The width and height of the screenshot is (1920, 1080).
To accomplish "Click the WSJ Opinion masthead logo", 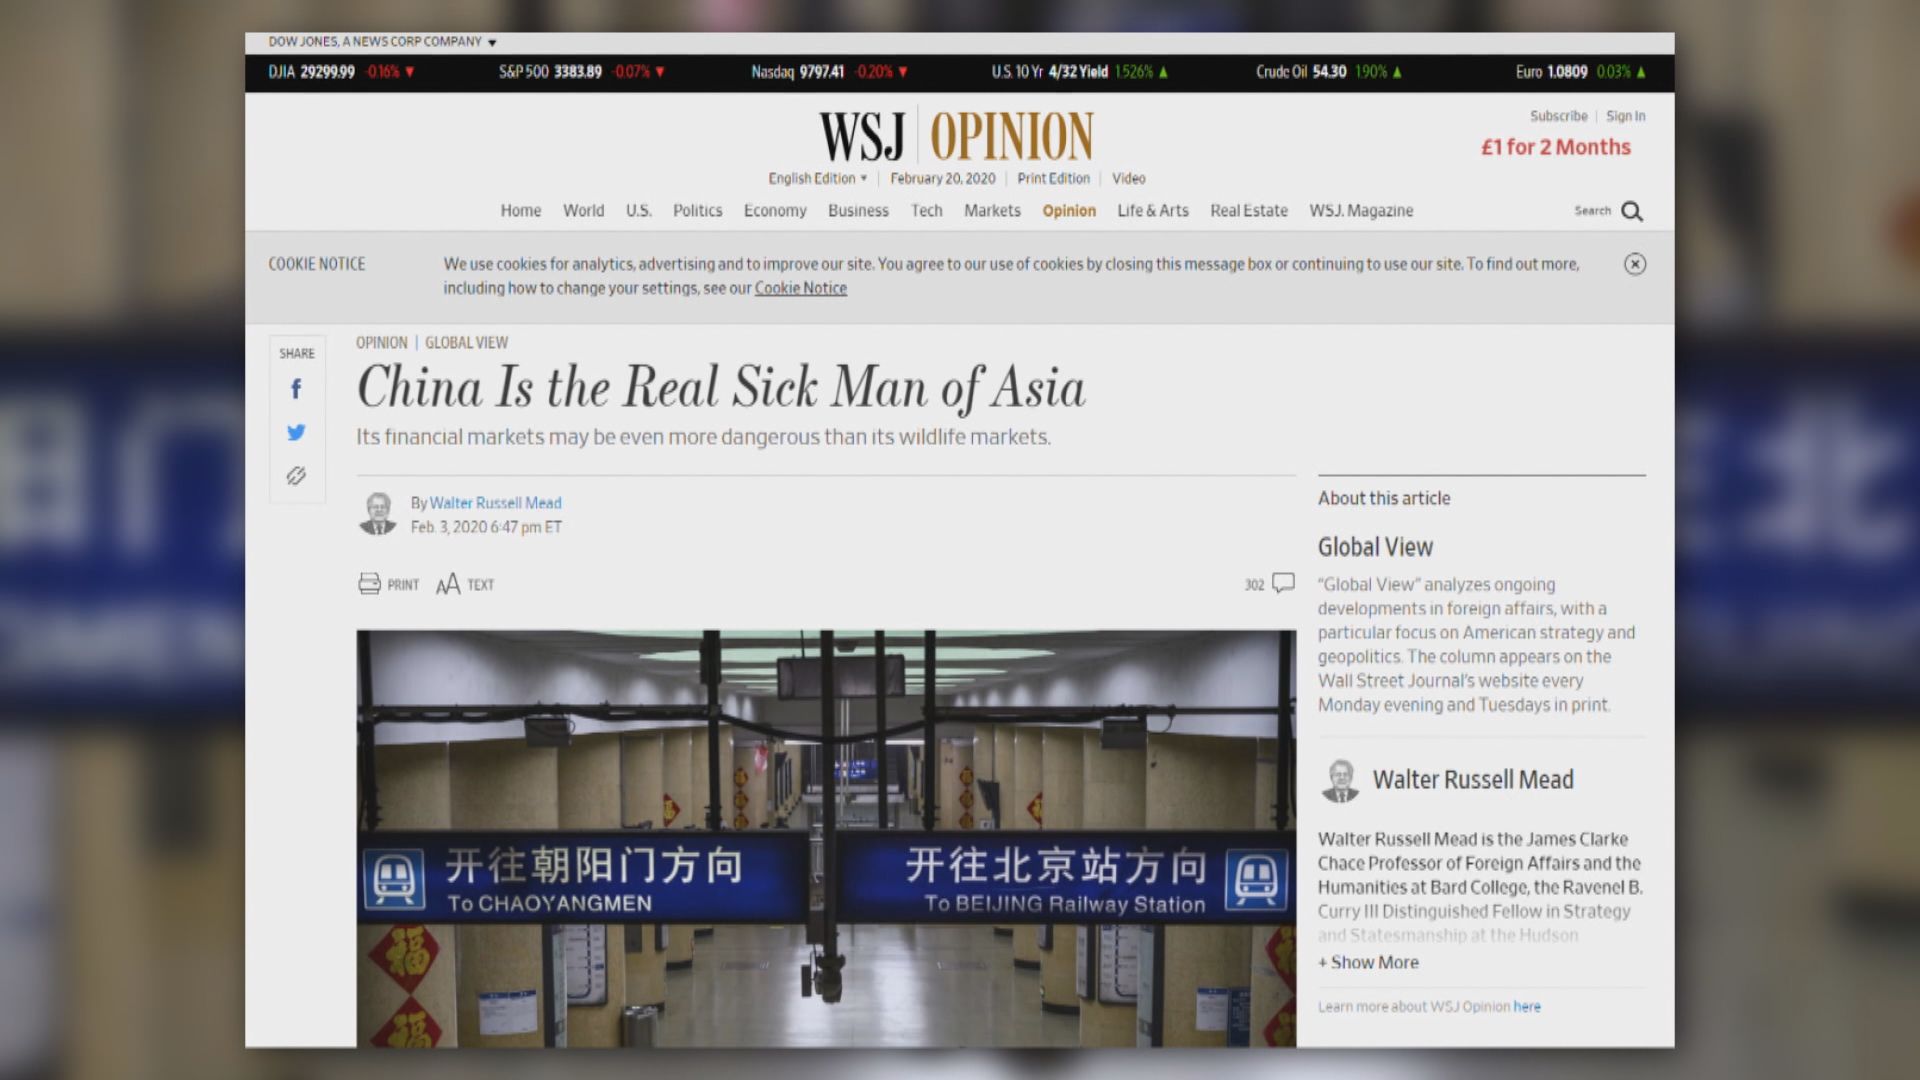I will coord(955,134).
